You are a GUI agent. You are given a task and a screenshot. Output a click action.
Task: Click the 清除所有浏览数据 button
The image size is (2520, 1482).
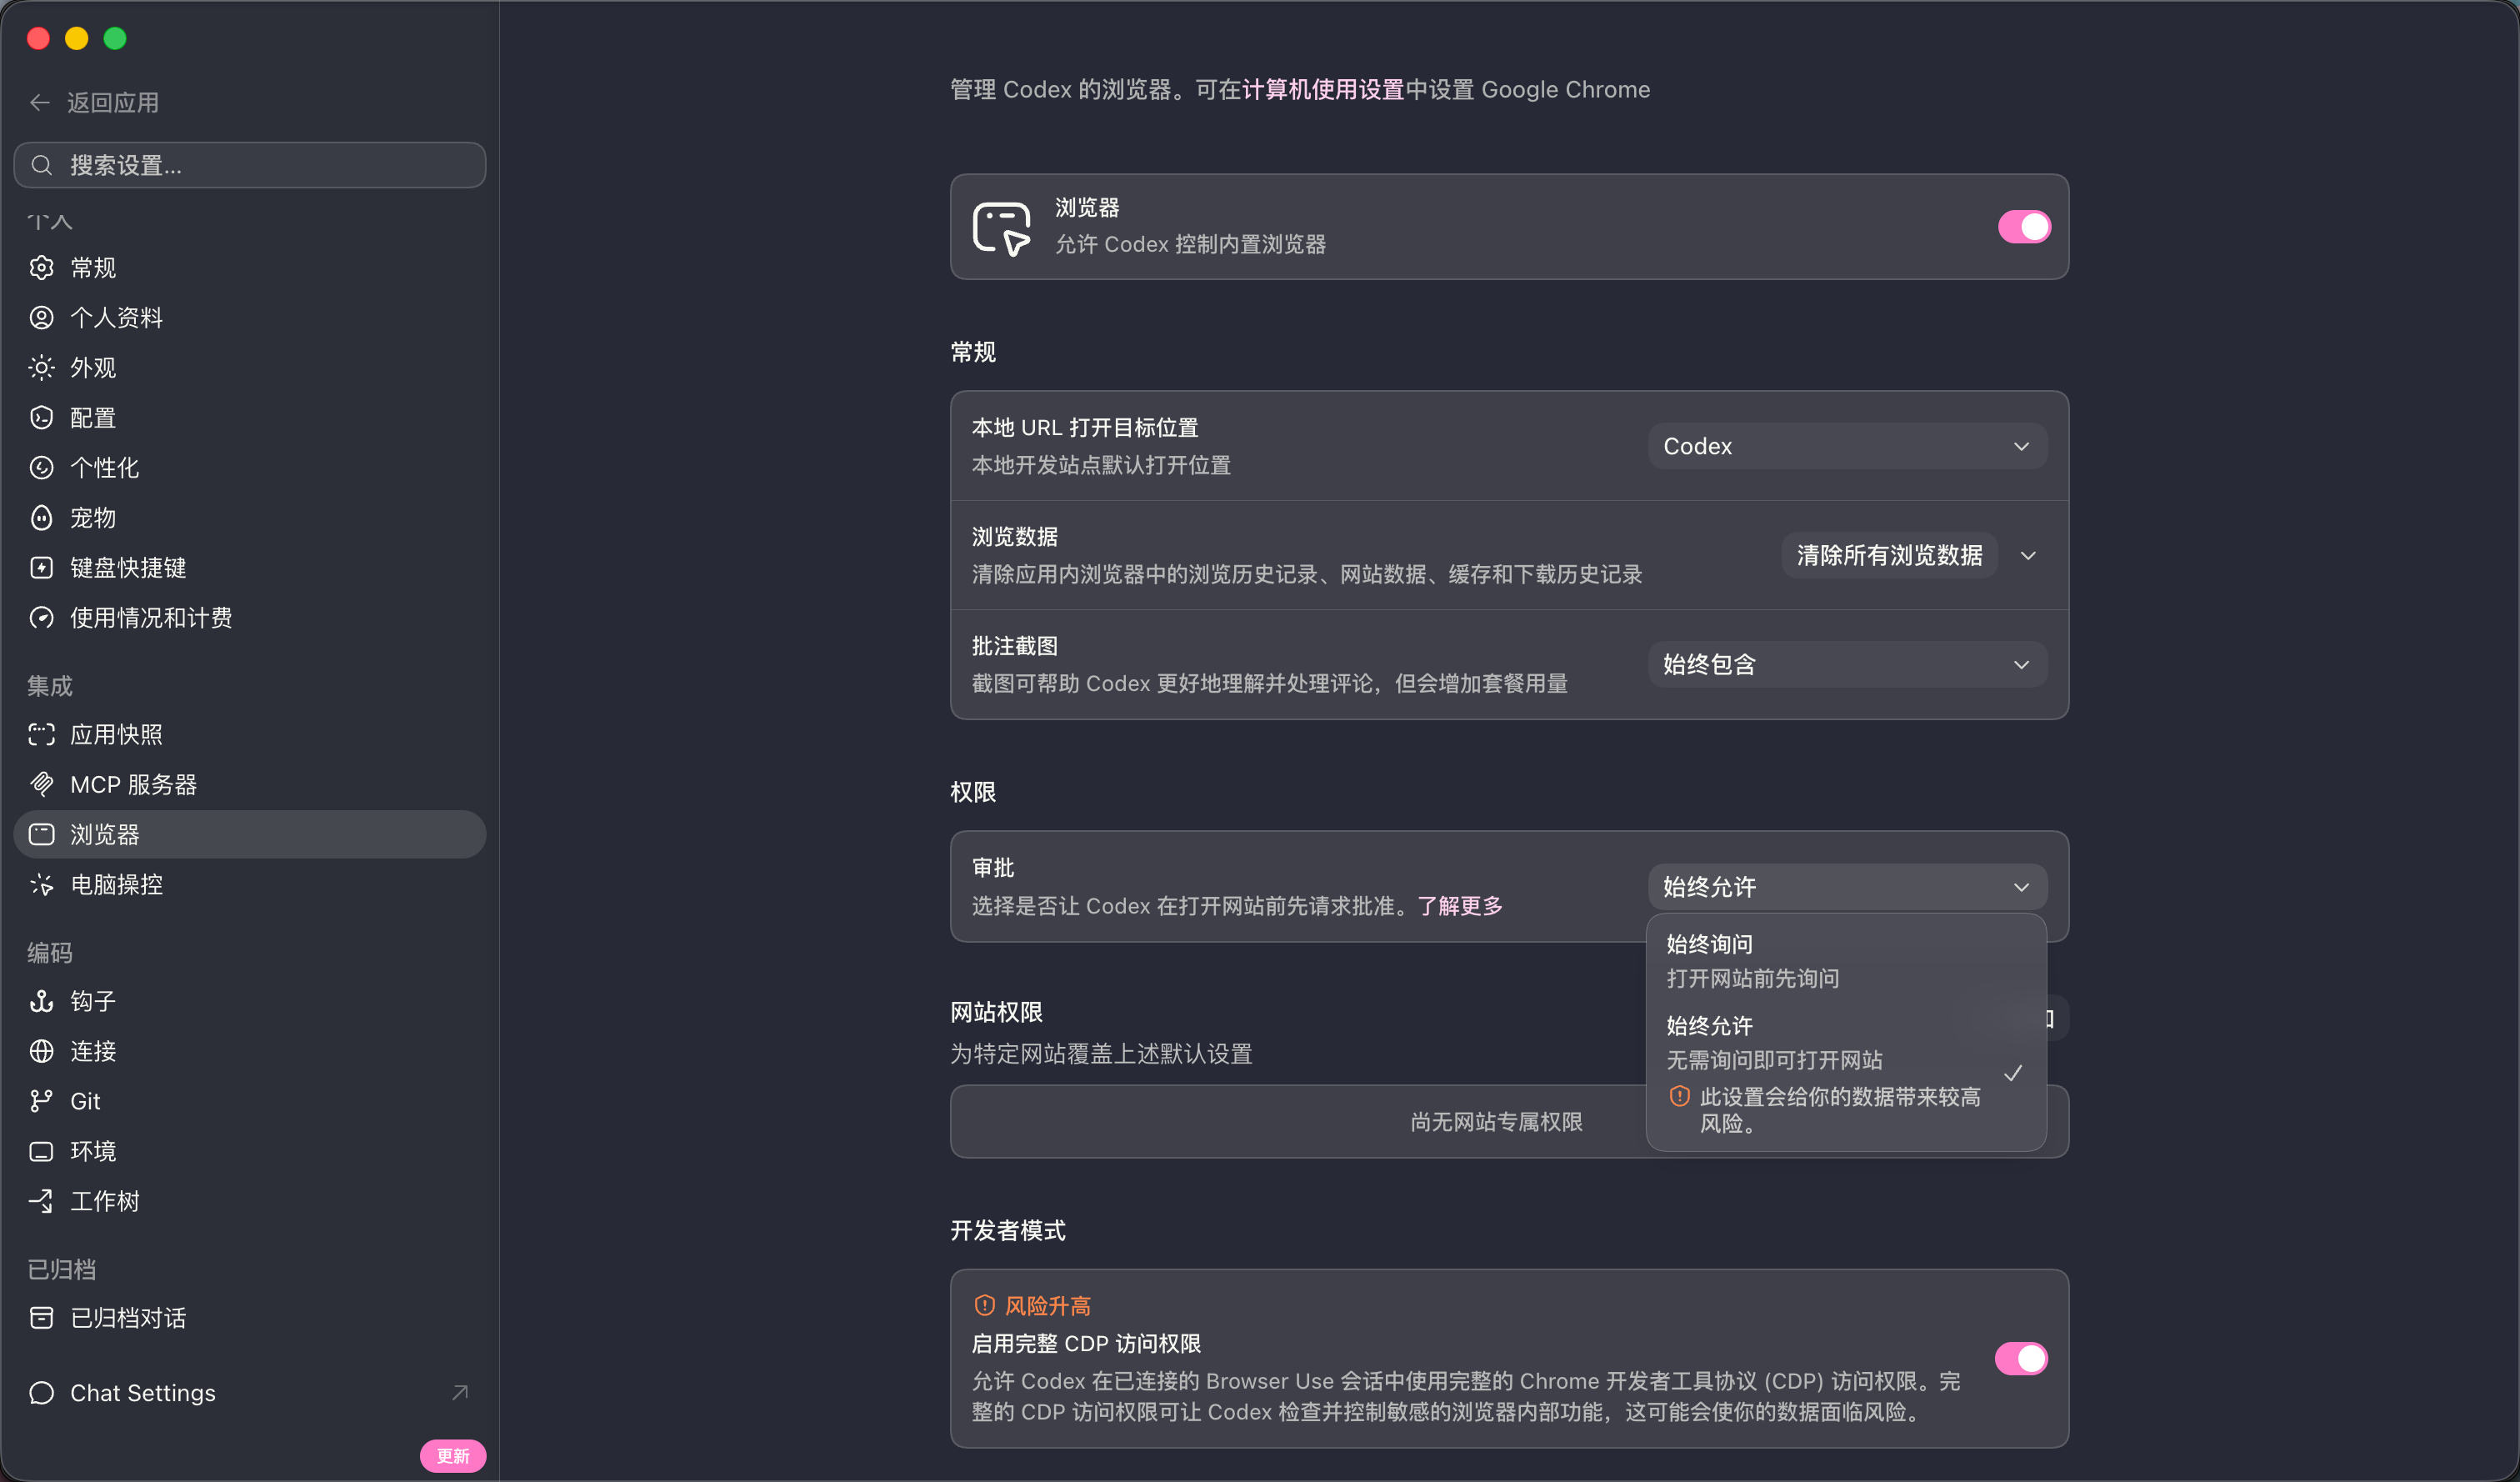point(1889,555)
